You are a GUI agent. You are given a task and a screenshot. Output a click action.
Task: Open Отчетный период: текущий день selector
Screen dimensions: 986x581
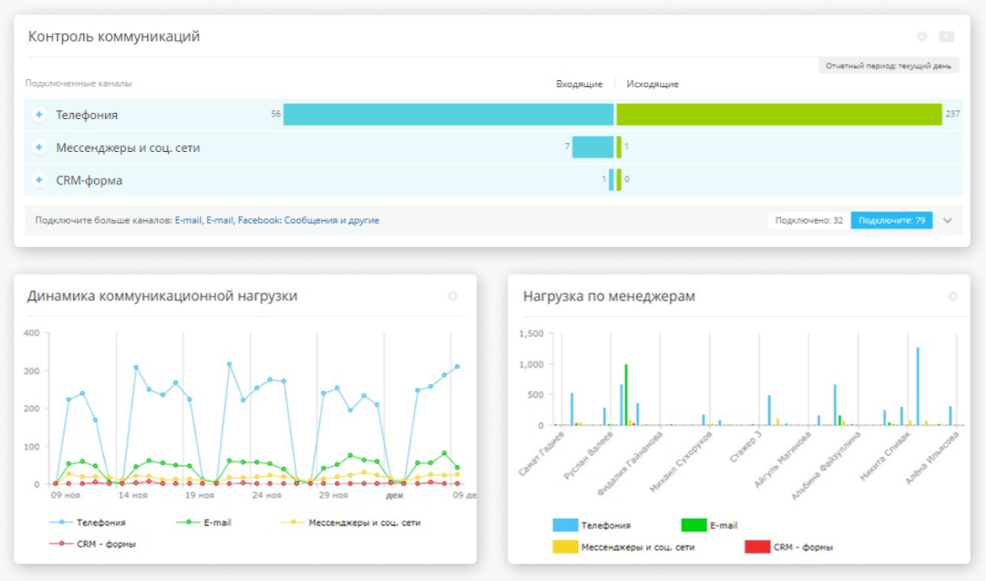coord(889,65)
